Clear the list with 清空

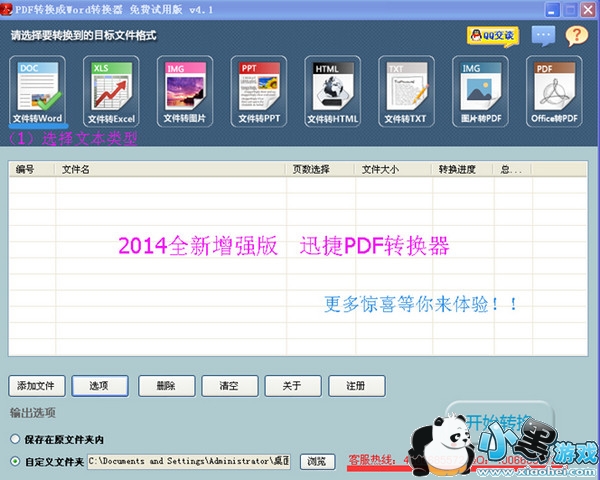(x=230, y=386)
